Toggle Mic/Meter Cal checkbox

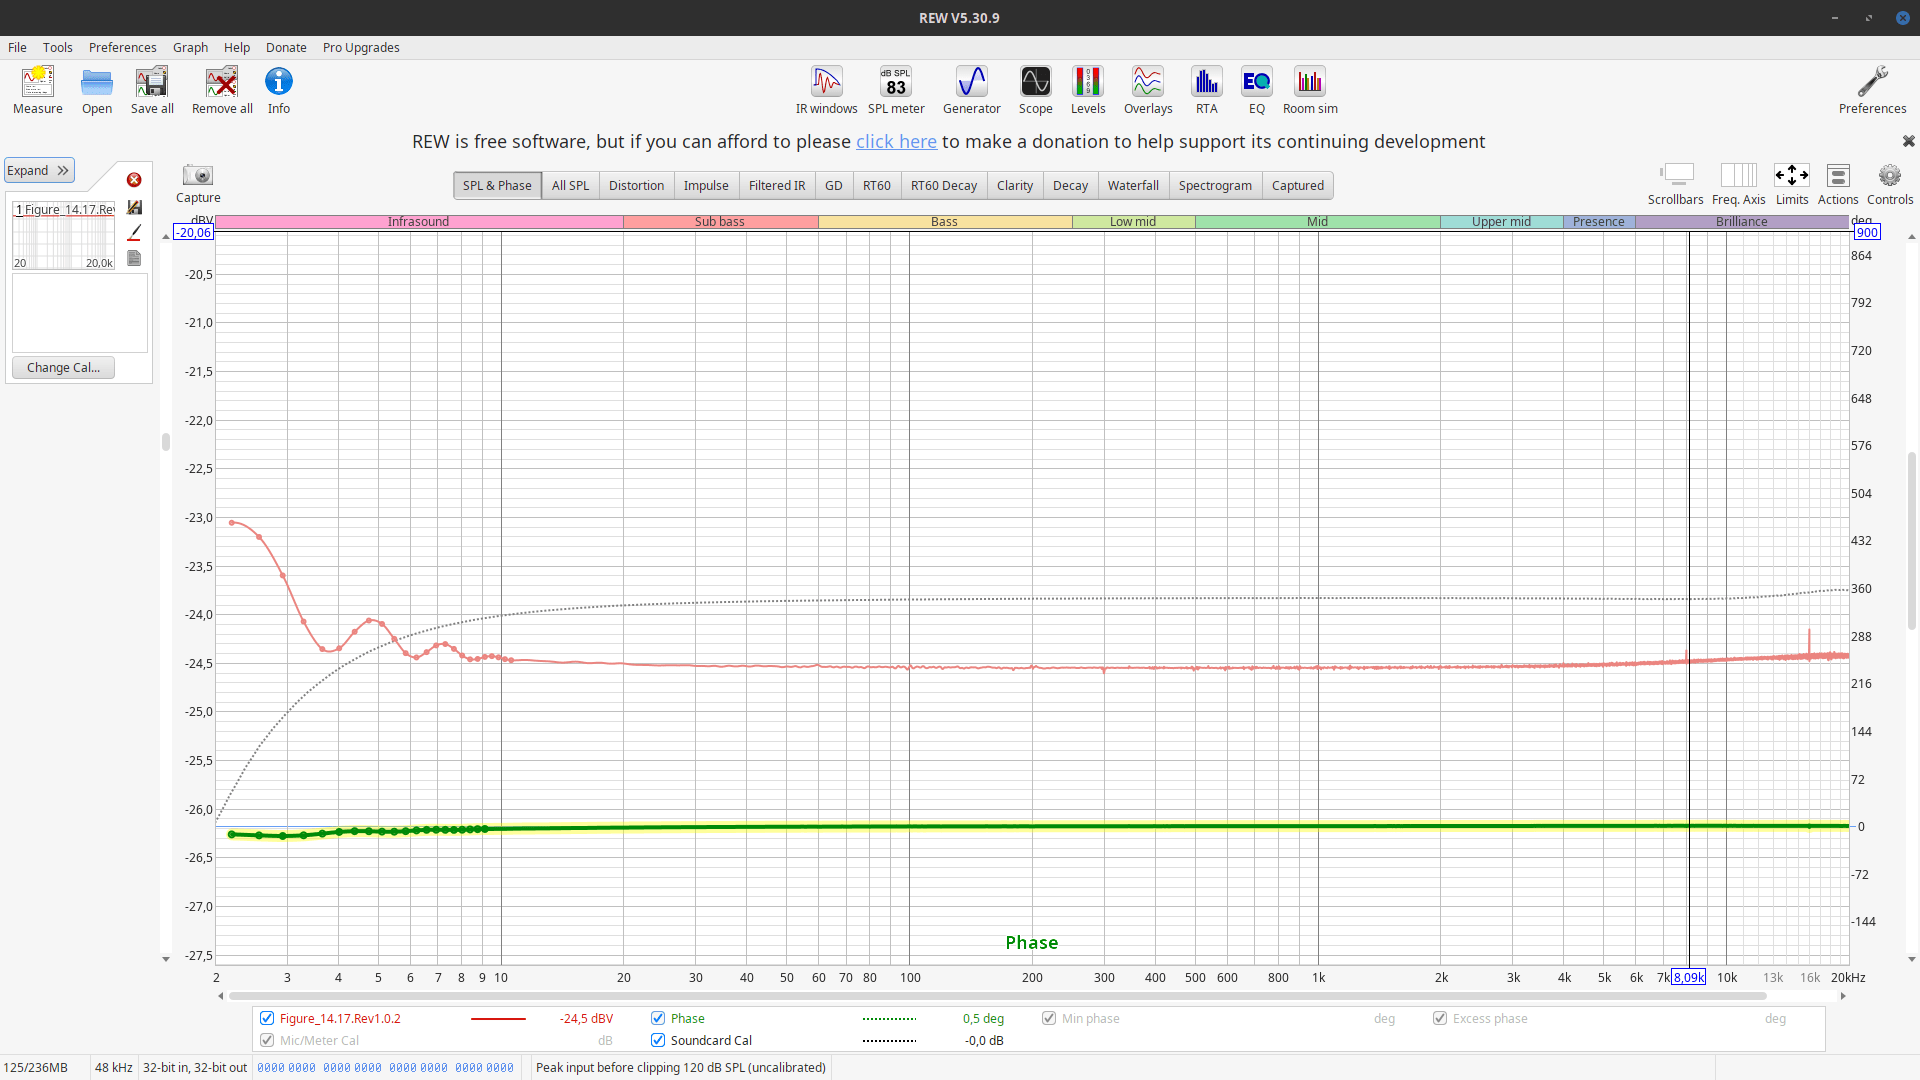coord(267,1040)
